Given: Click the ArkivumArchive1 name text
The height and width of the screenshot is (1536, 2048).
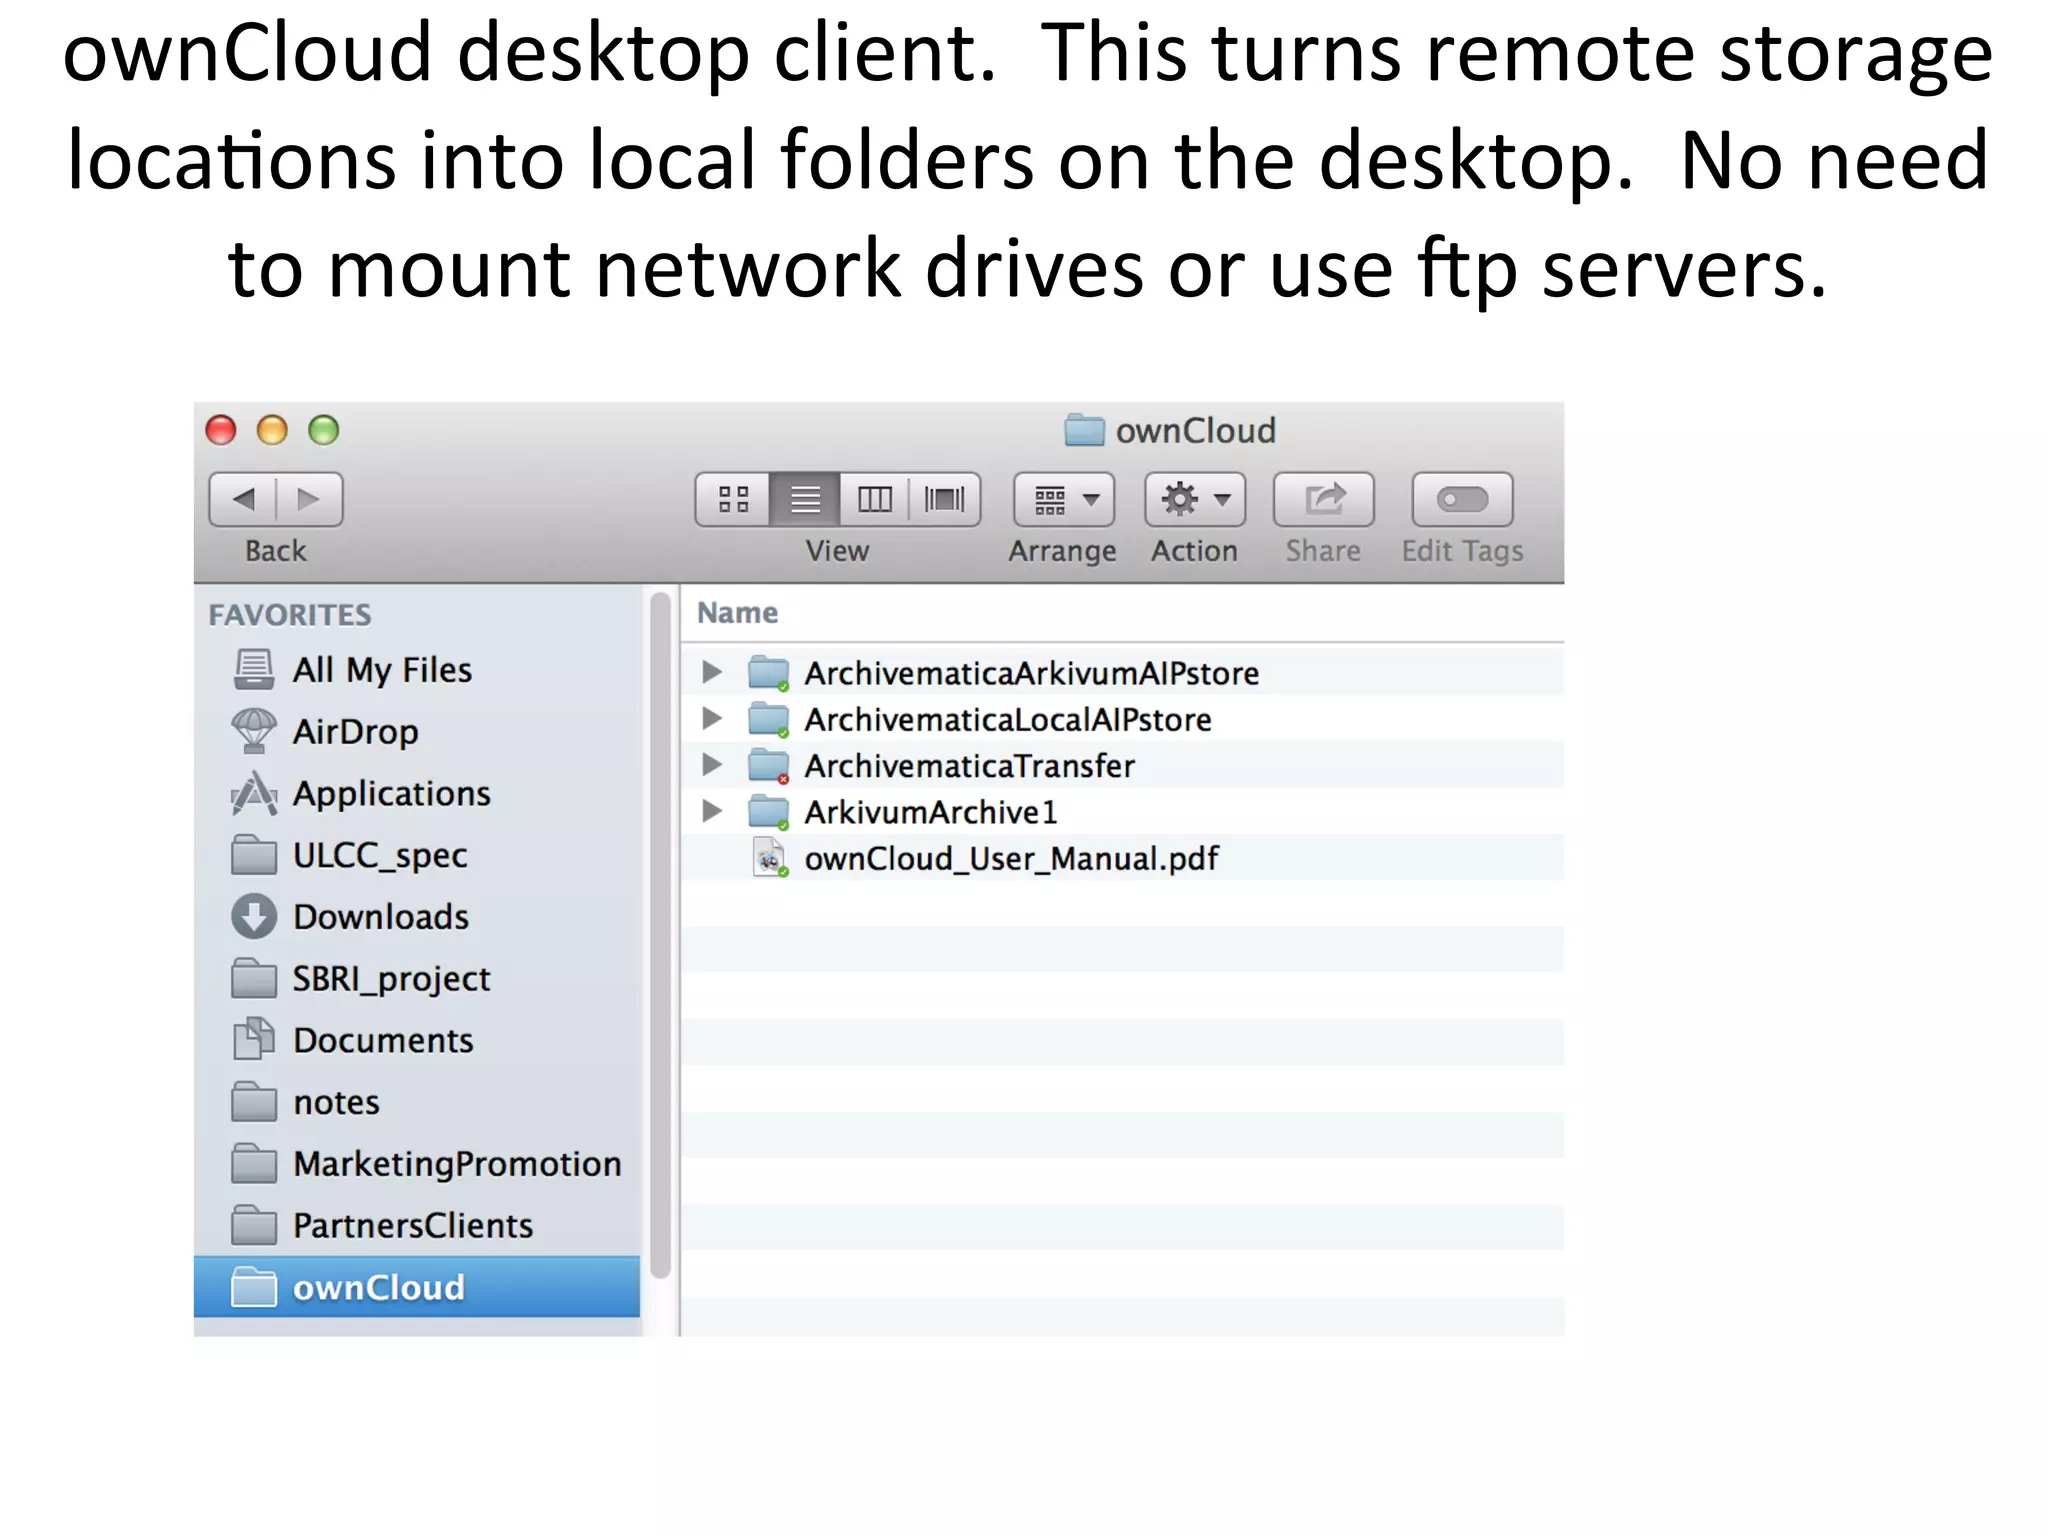Looking at the screenshot, I should 930,812.
